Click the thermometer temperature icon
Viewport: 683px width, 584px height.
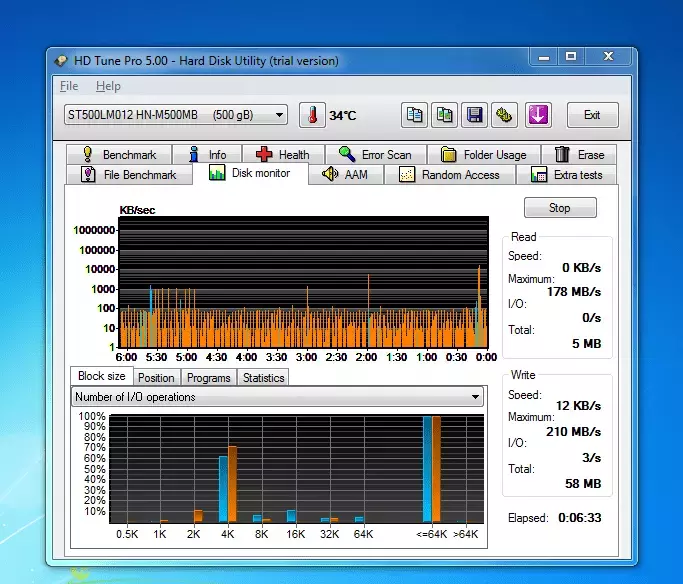(x=312, y=115)
